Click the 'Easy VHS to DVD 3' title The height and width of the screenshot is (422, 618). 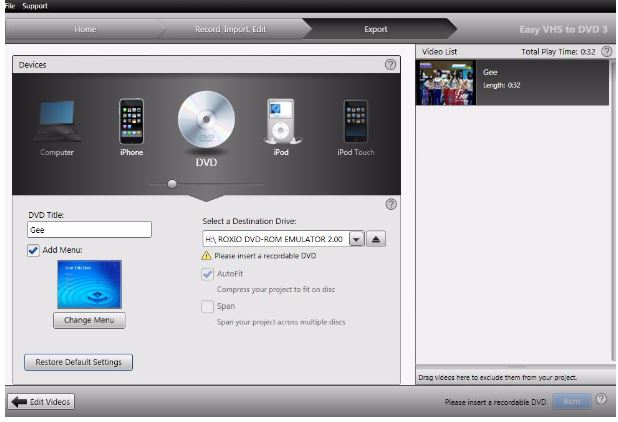[563, 30]
